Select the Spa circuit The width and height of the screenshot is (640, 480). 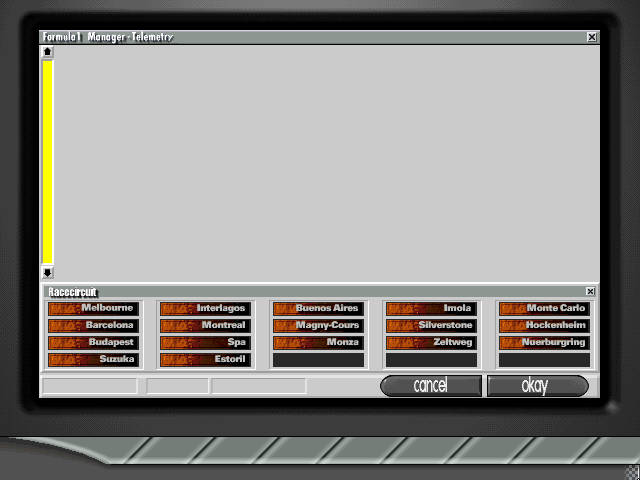[206, 343]
